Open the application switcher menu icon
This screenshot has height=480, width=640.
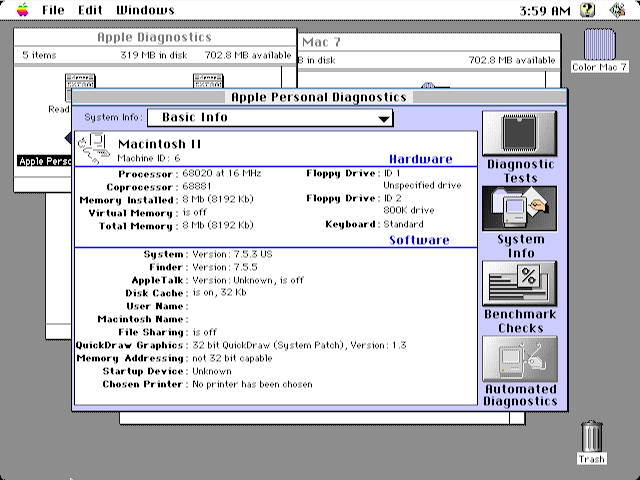click(618, 10)
